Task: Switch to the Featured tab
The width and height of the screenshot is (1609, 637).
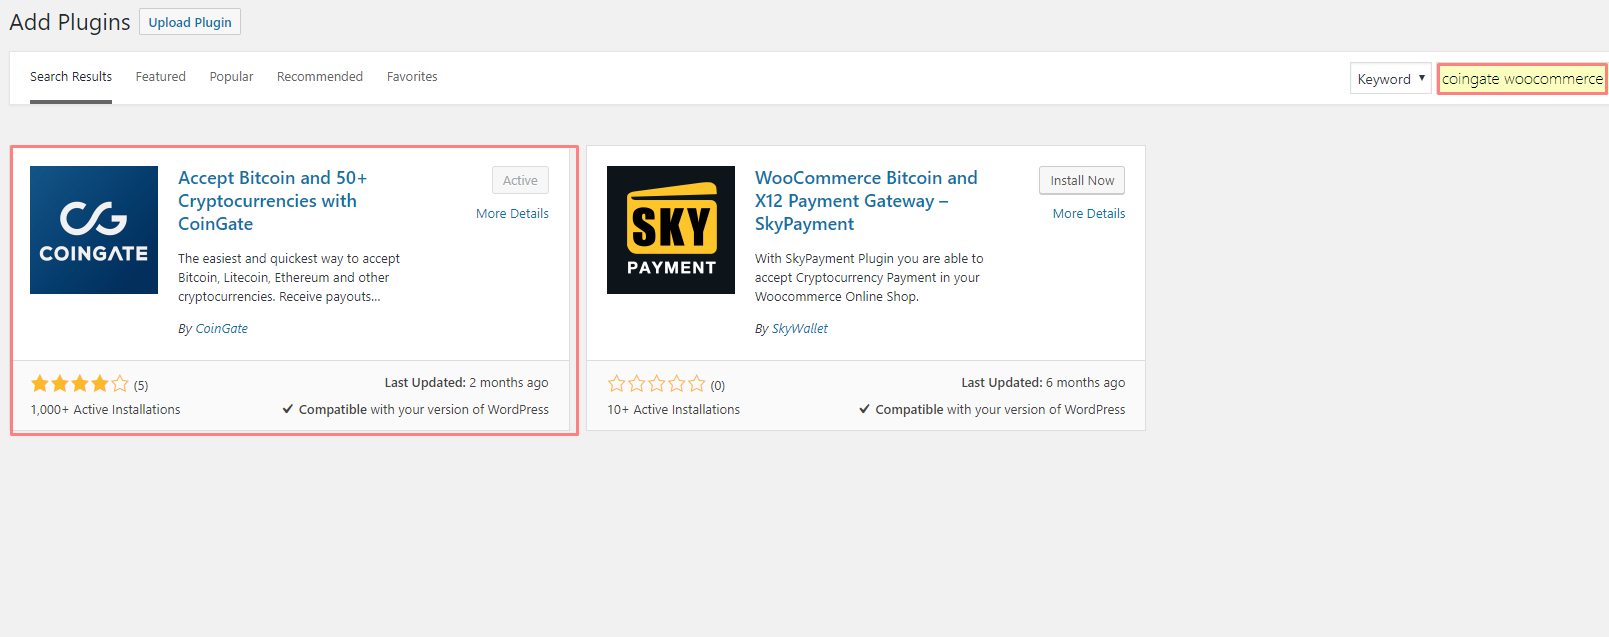Action: pyautogui.click(x=161, y=77)
